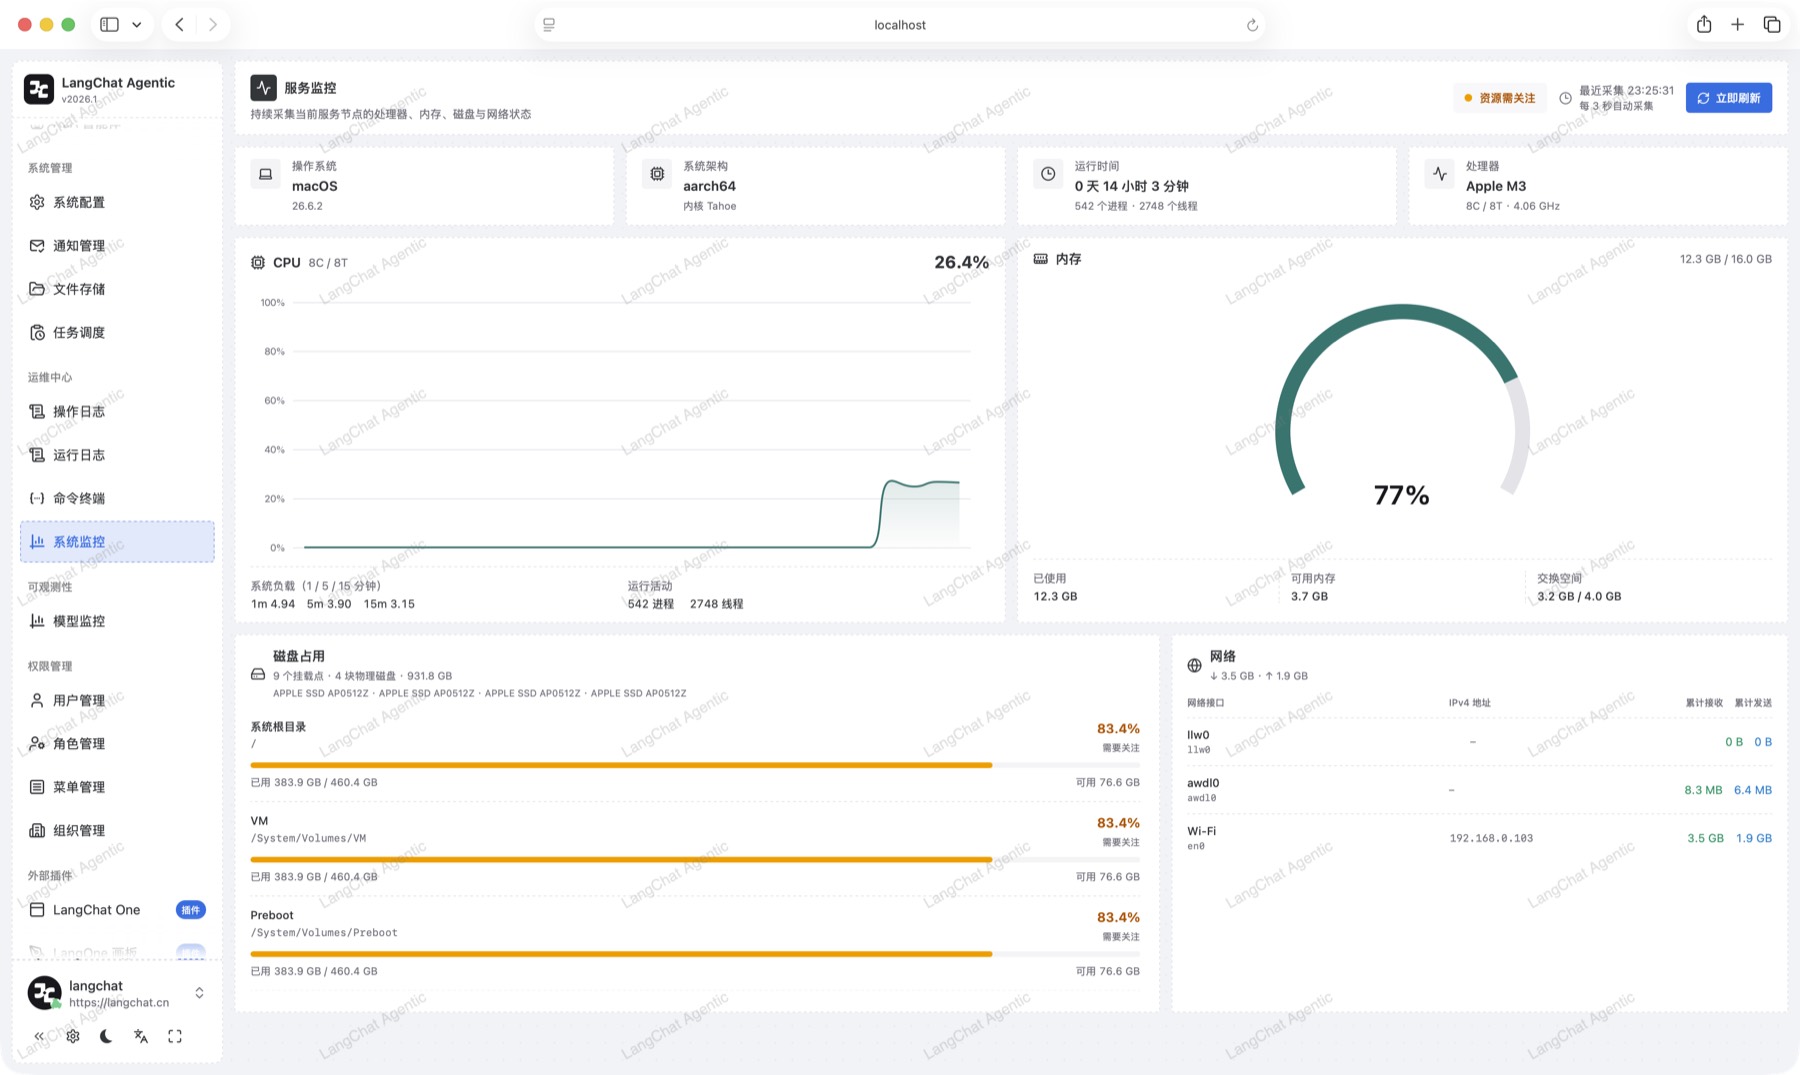Click the 运行日志 icon in sidebar
The image size is (1800, 1075).
coord(37,455)
